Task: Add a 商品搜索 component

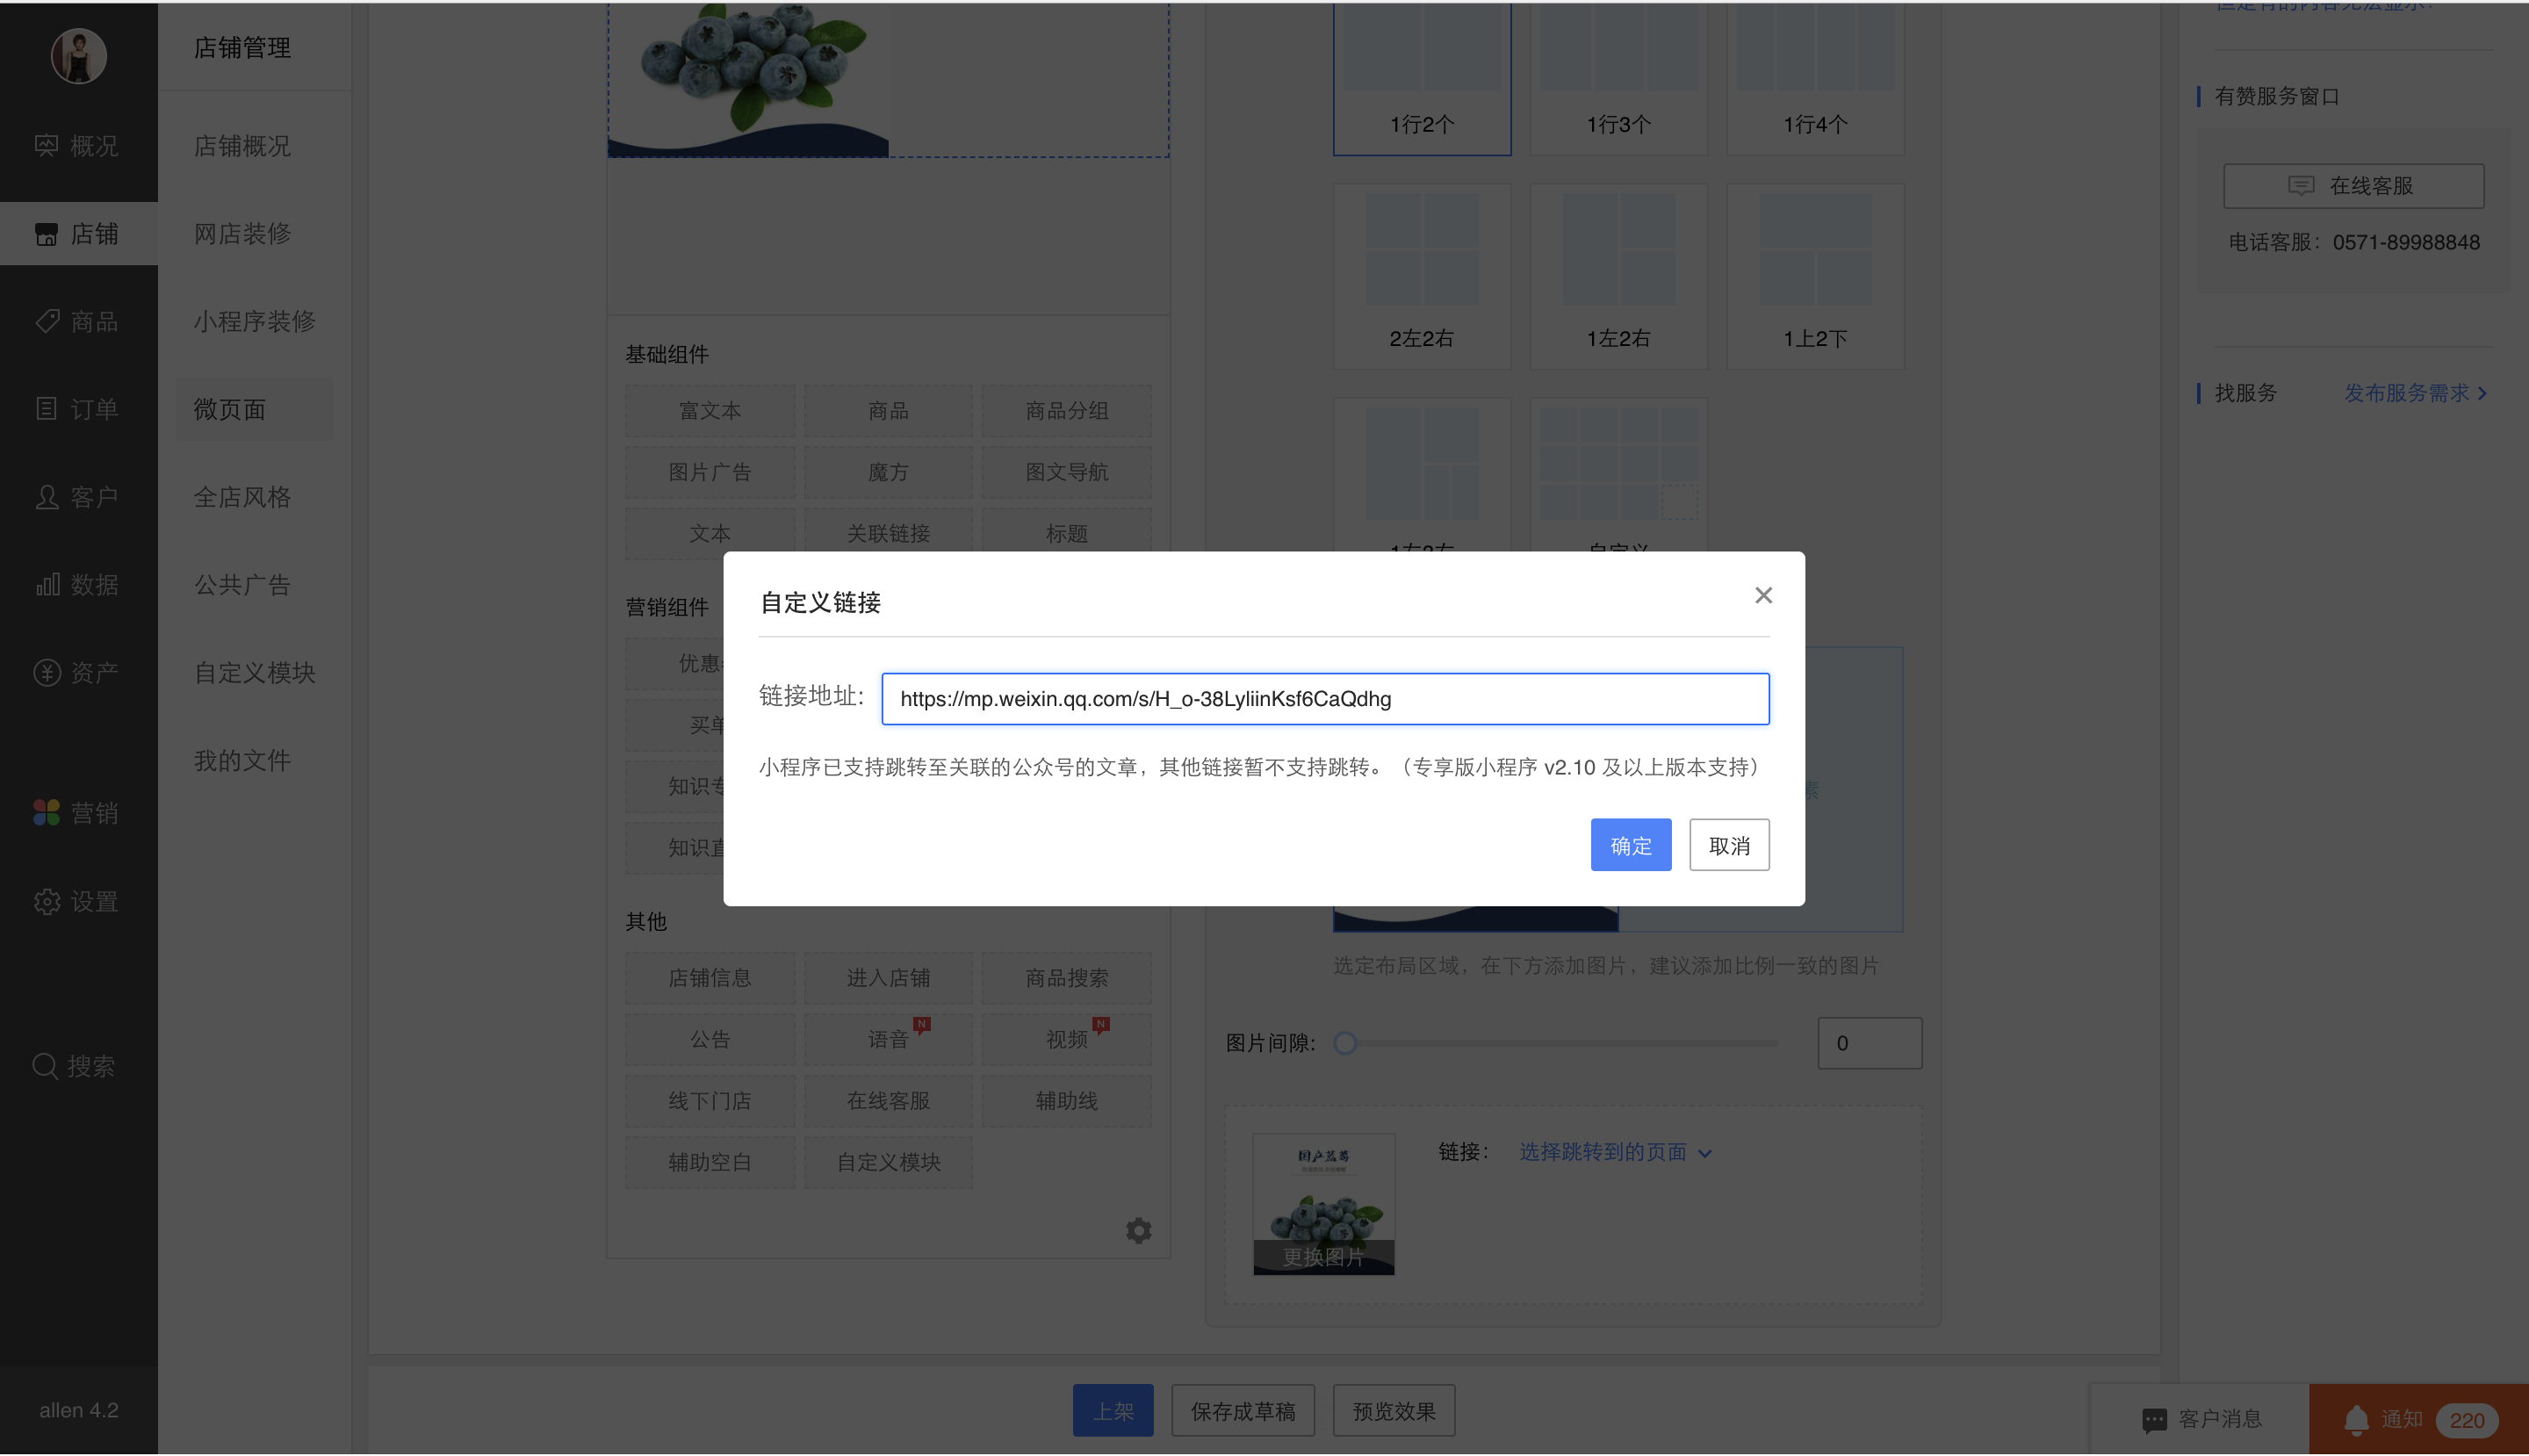Action: pos(1066,978)
